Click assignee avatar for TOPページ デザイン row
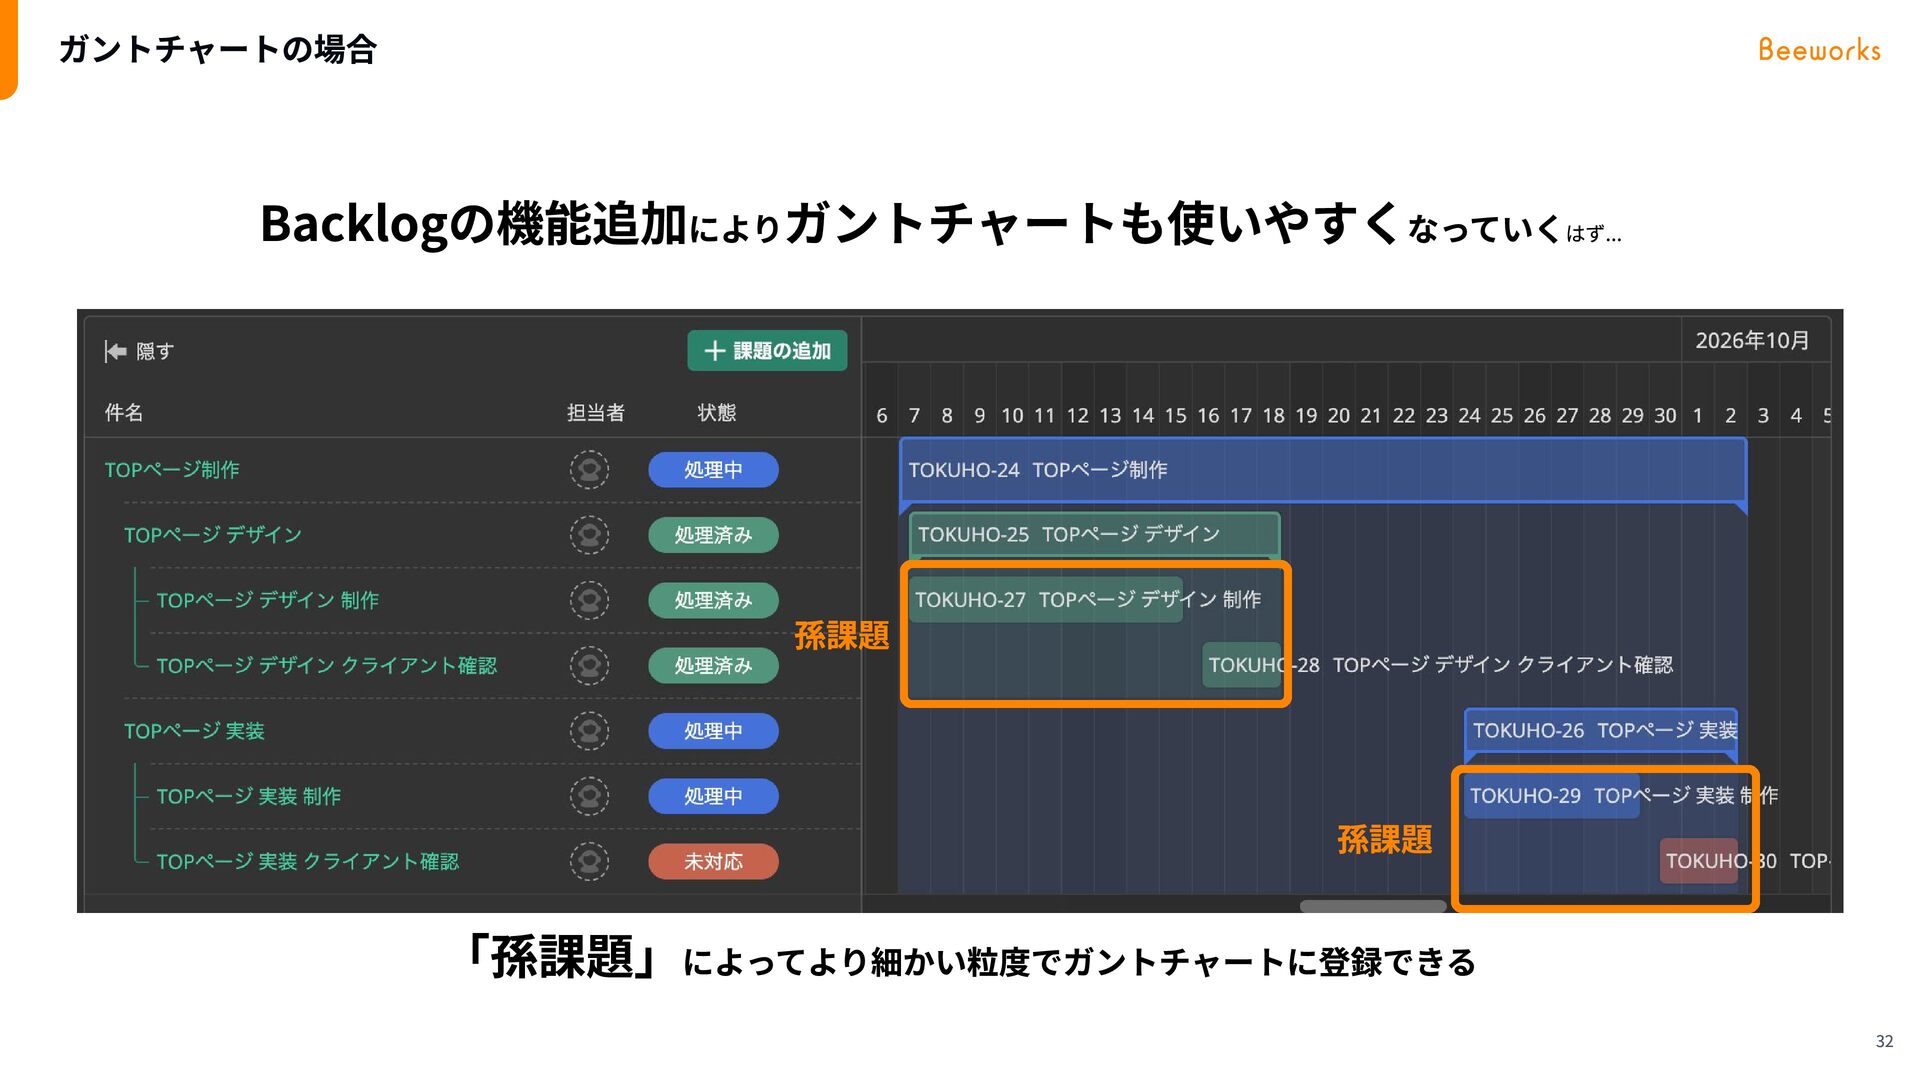Image resolution: width=1920 pixels, height=1080 pixels. (589, 535)
